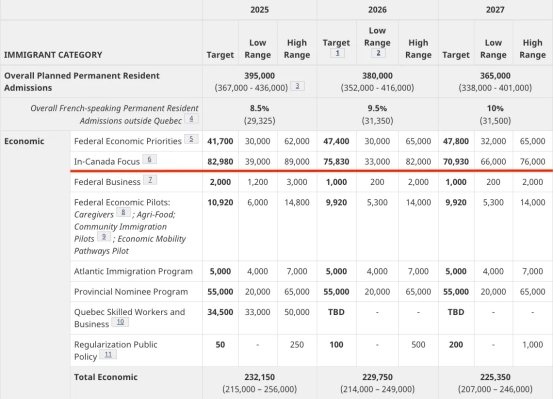The height and width of the screenshot is (399, 553).
Task: Select the Atlantic Immigration Program row label
Action: pos(133,271)
